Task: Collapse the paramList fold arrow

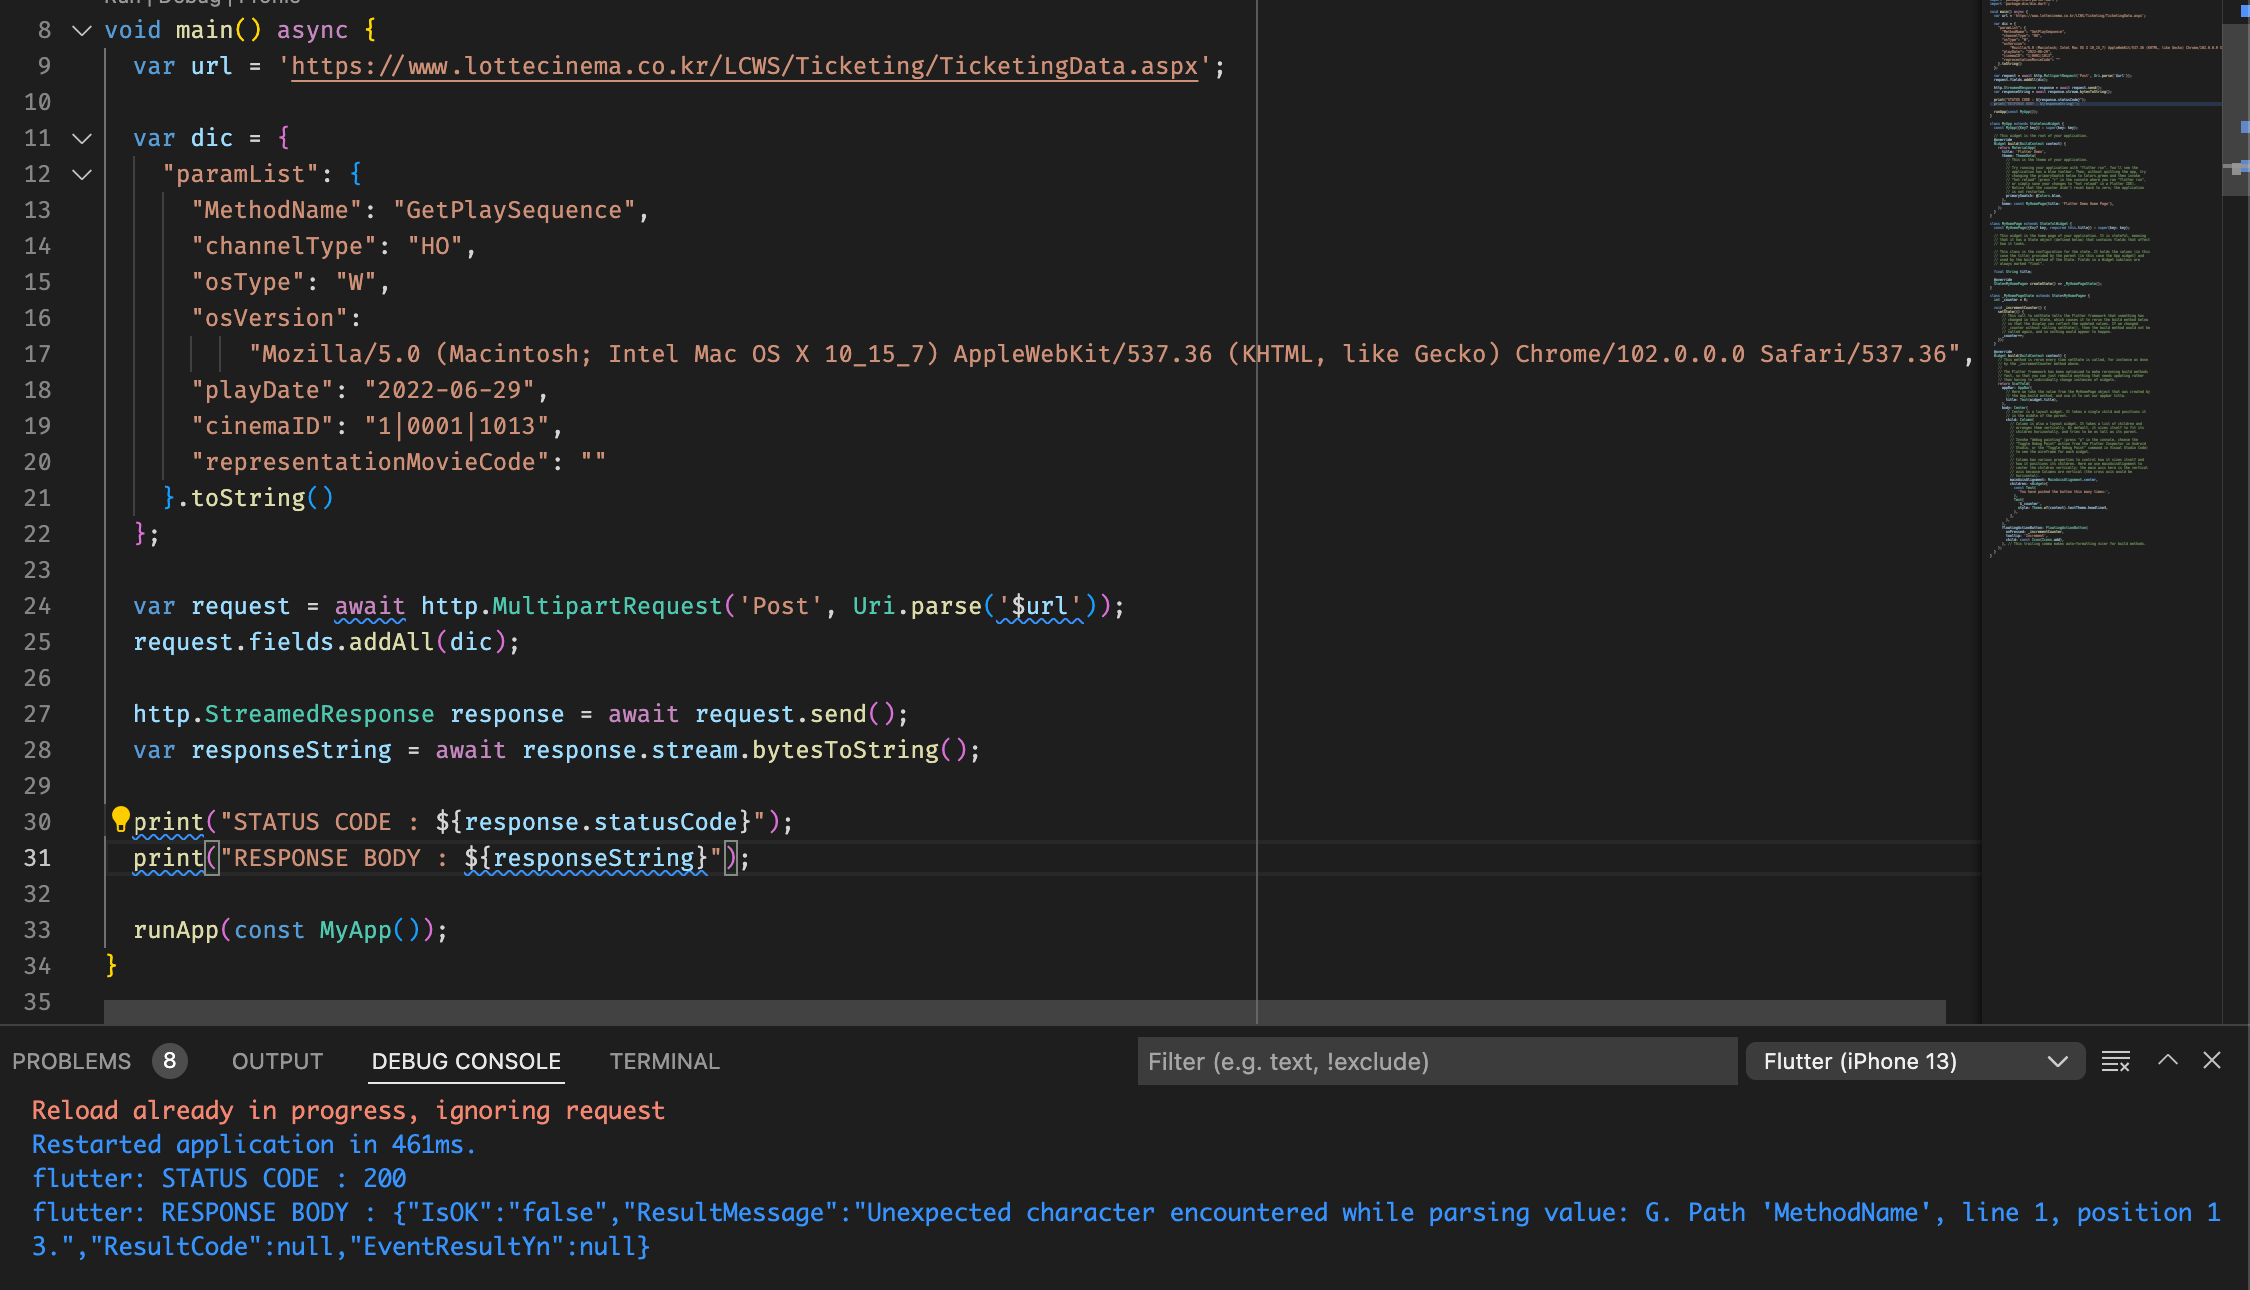Action: click(82, 174)
